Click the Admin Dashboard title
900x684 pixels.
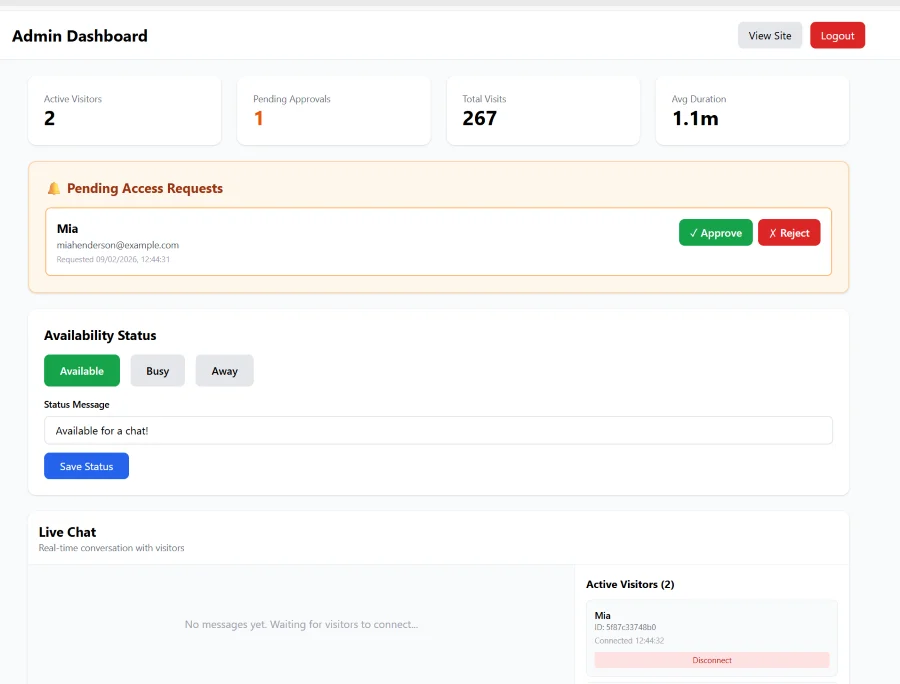point(78,35)
